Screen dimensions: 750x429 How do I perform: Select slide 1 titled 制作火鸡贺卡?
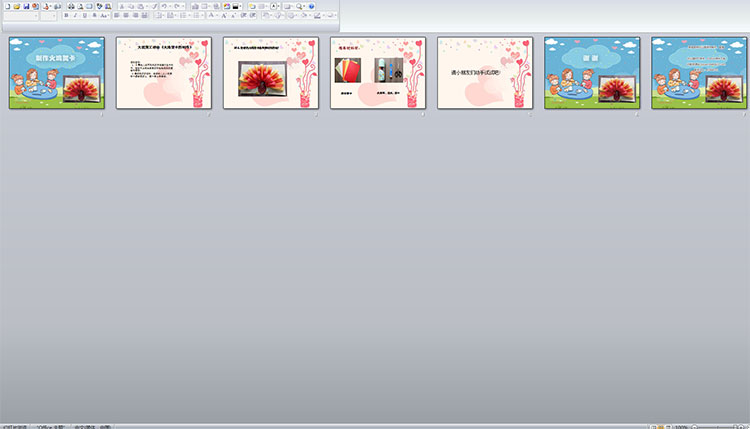57,73
